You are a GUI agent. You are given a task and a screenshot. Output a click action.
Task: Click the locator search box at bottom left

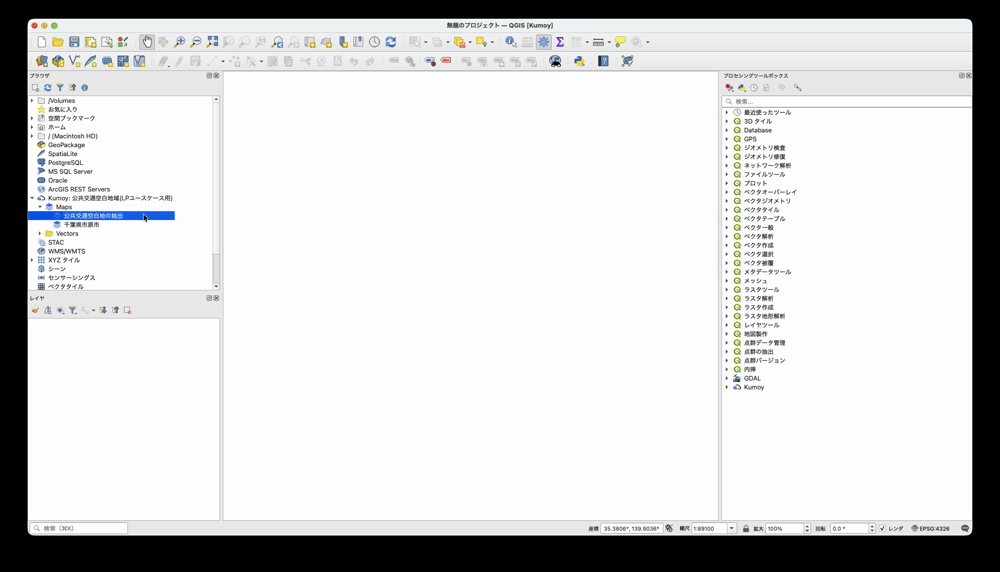pos(78,529)
